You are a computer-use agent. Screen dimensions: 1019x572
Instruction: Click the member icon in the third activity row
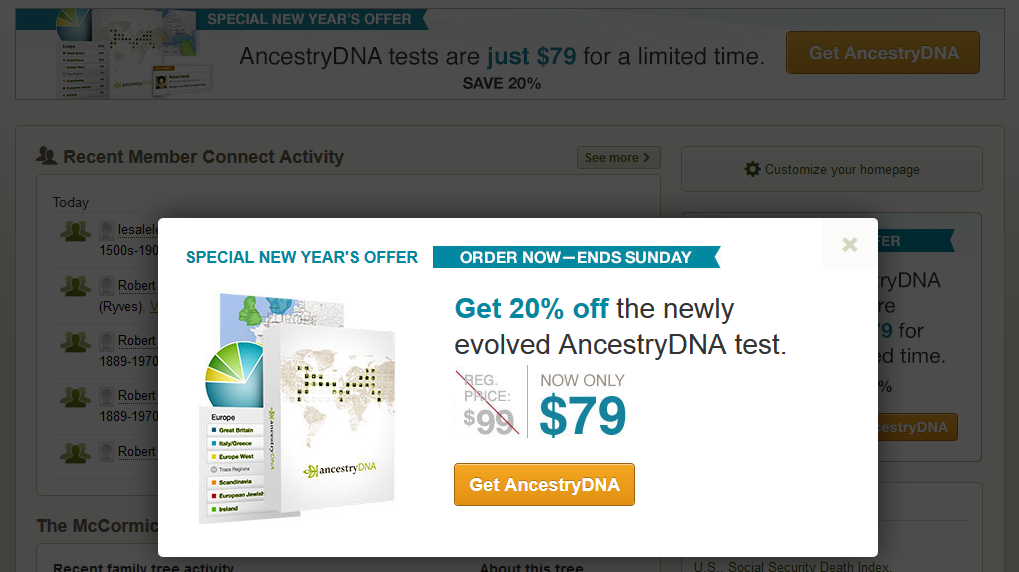[75, 341]
